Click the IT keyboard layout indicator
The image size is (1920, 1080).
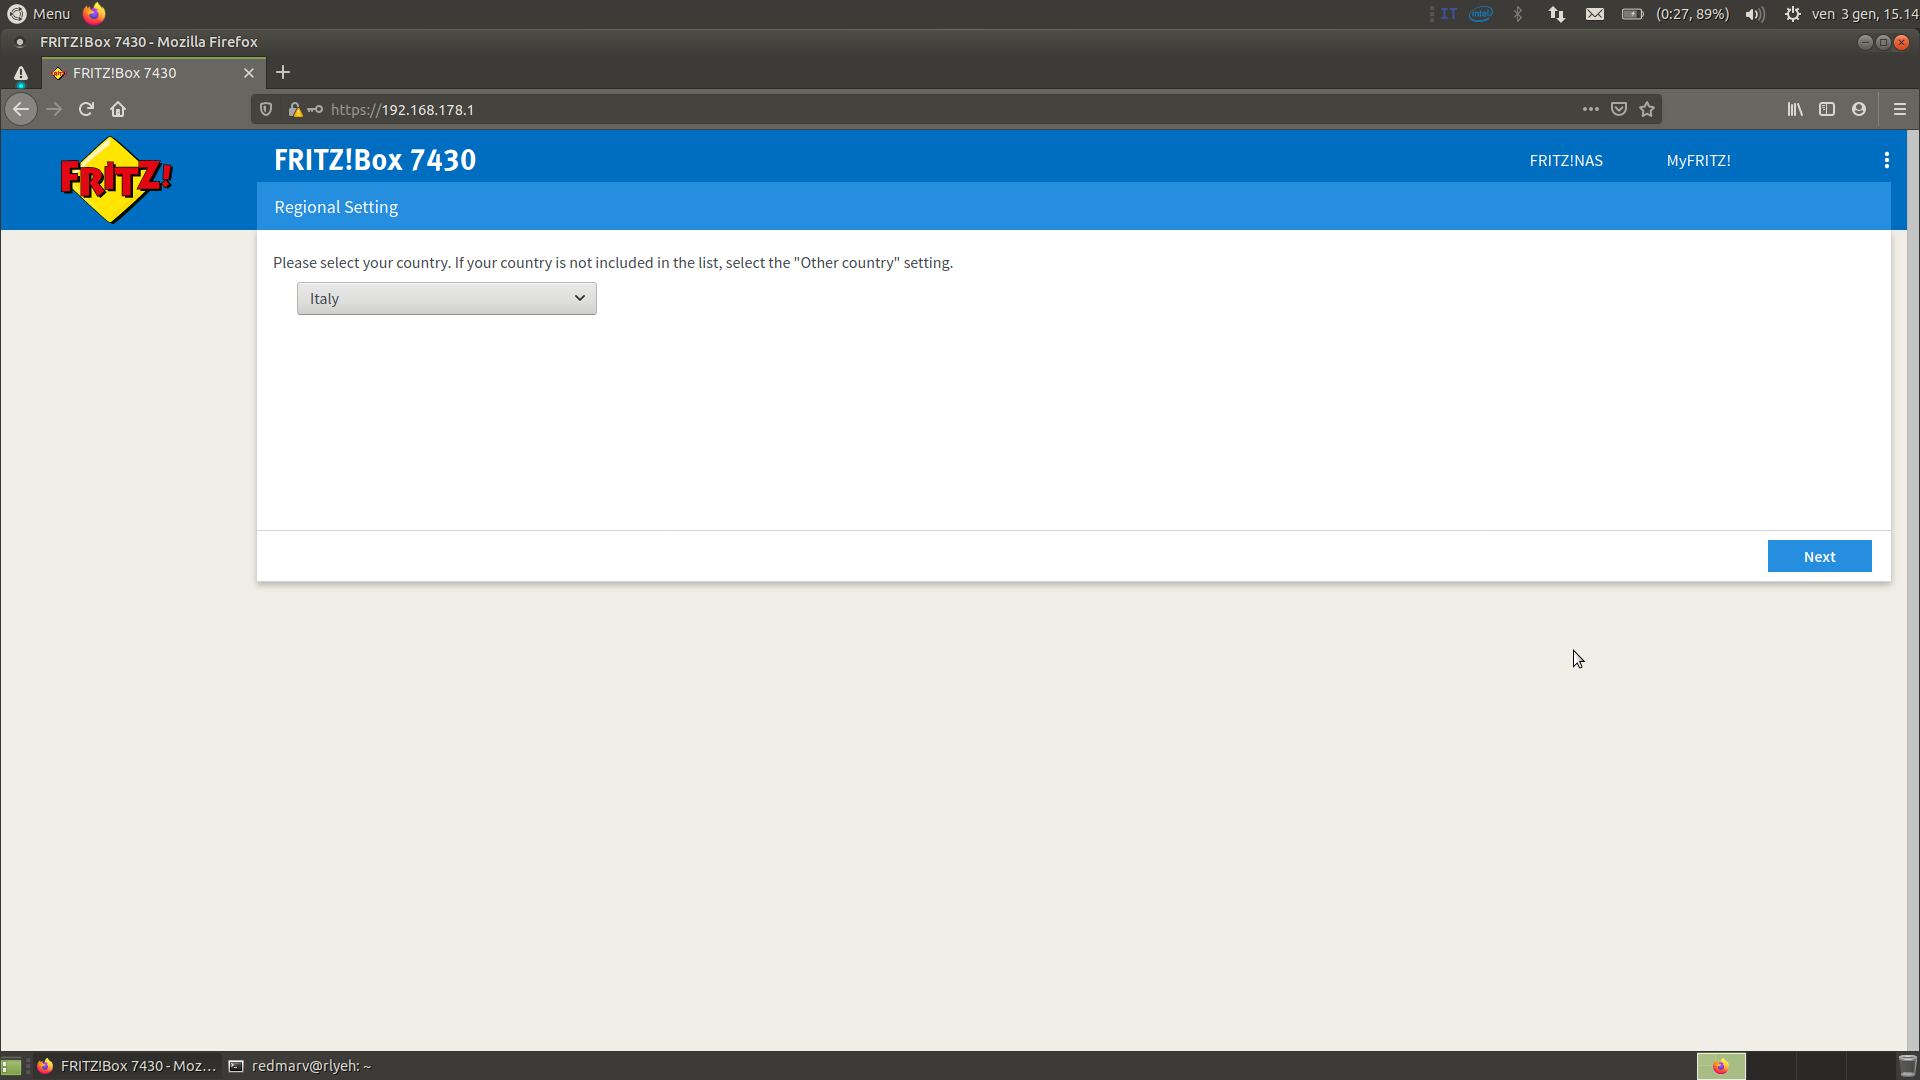(1449, 14)
